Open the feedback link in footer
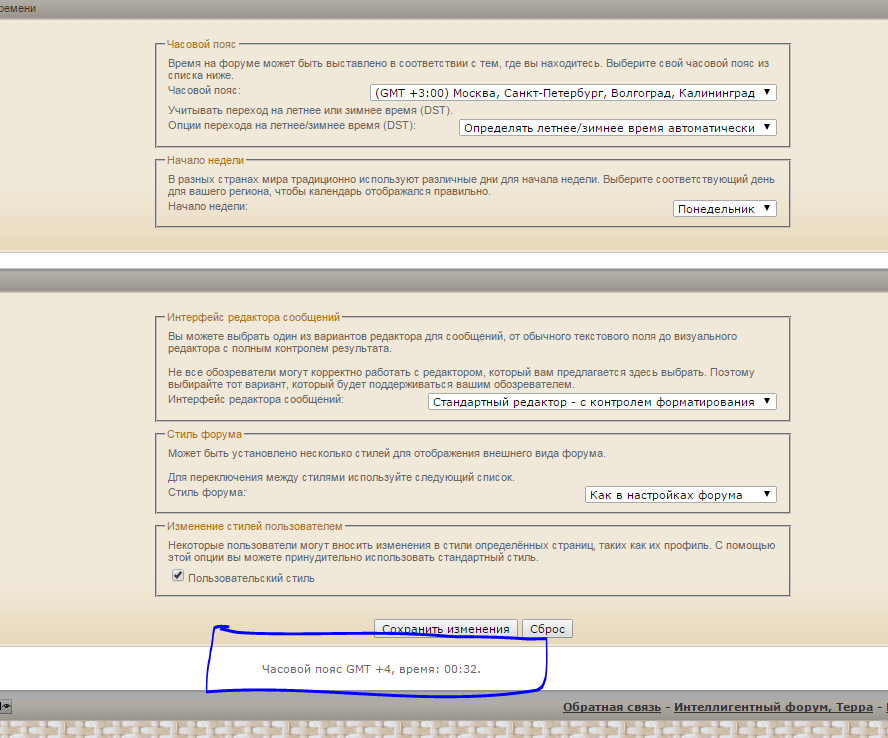 (x=612, y=707)
